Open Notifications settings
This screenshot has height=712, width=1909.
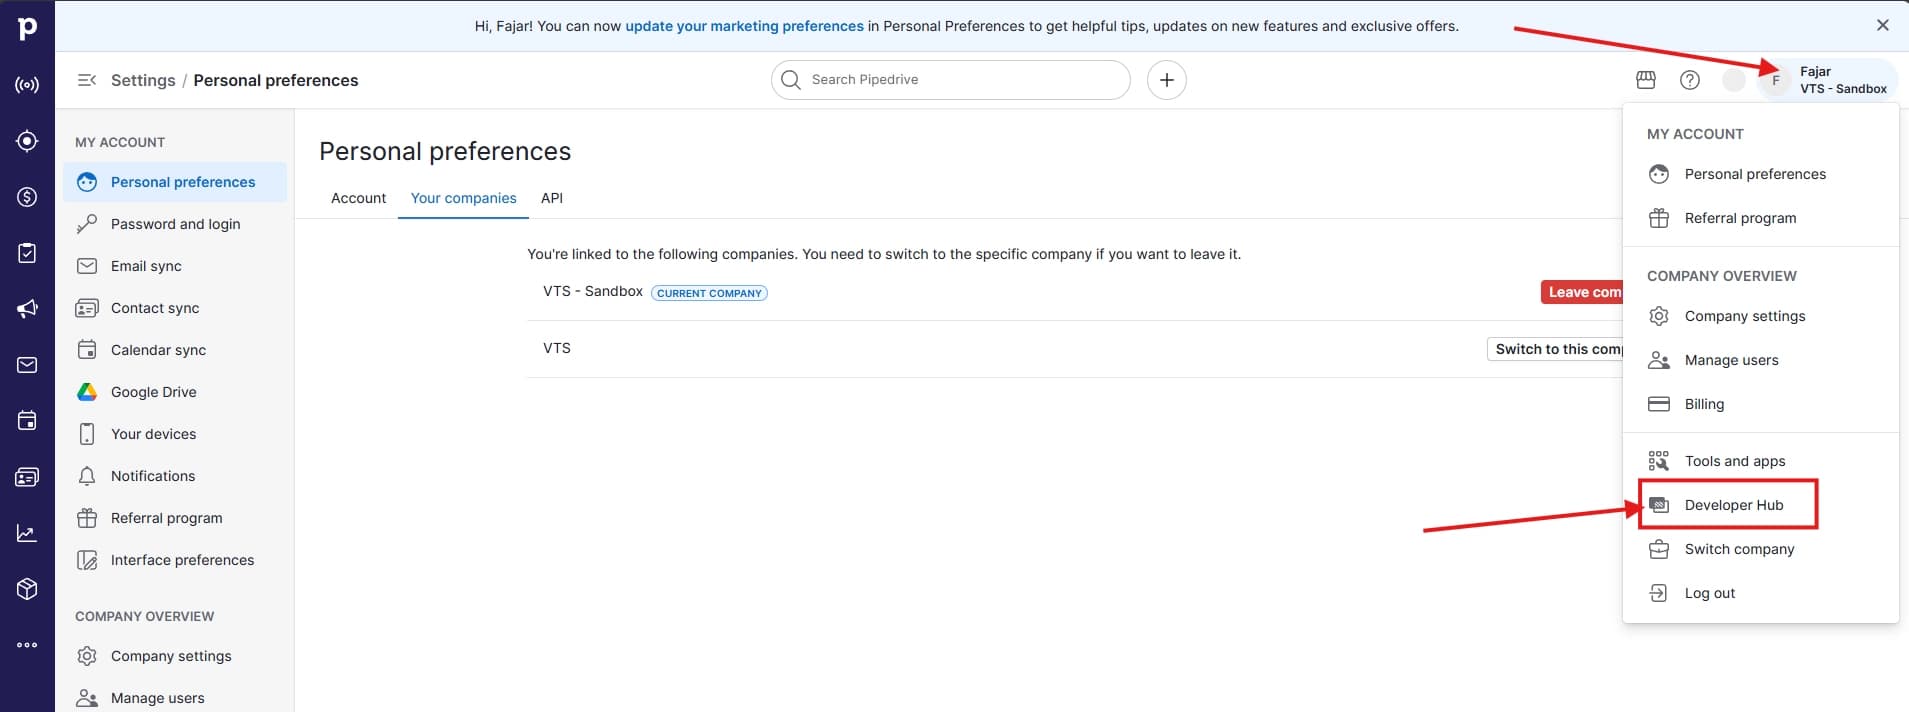pyautogui.click(x=175, y=476)
